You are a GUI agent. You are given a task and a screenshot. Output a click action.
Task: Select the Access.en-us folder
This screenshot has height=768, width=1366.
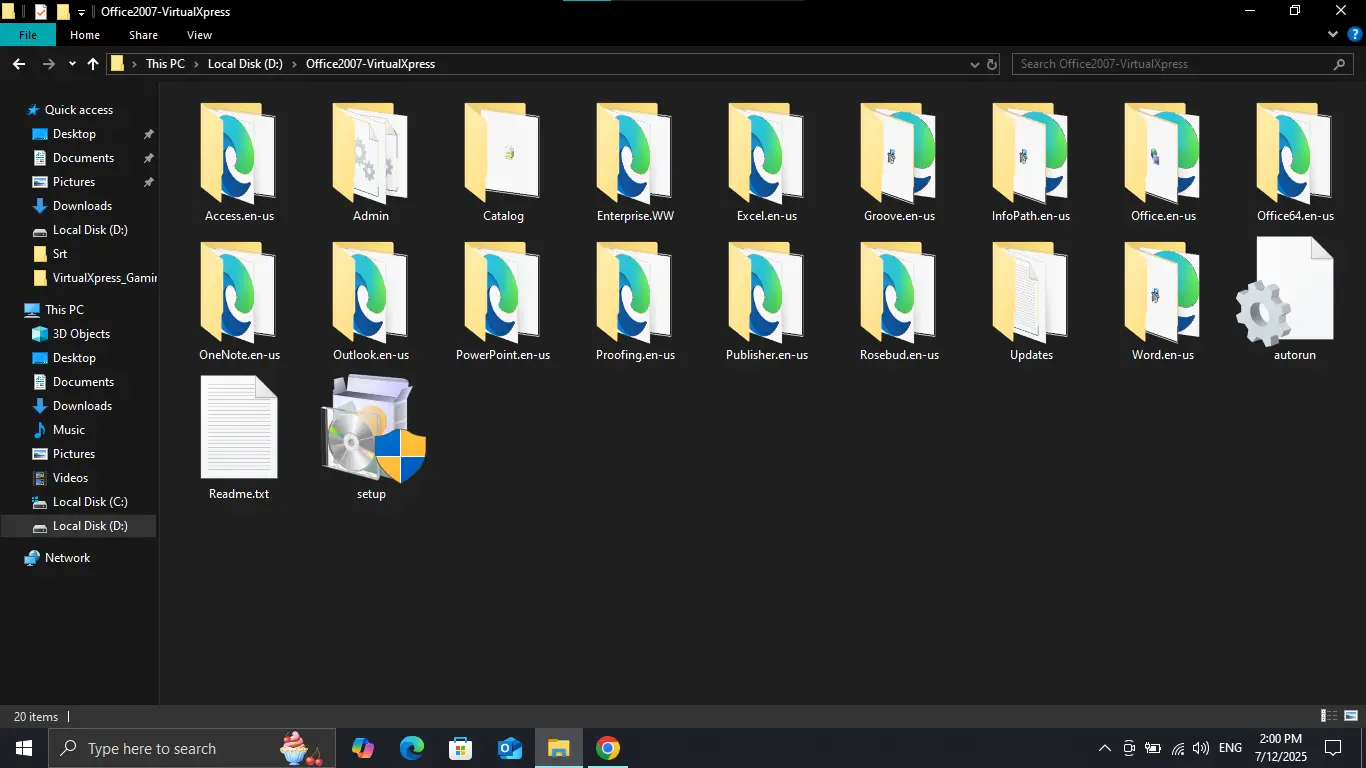coord(239,163)
